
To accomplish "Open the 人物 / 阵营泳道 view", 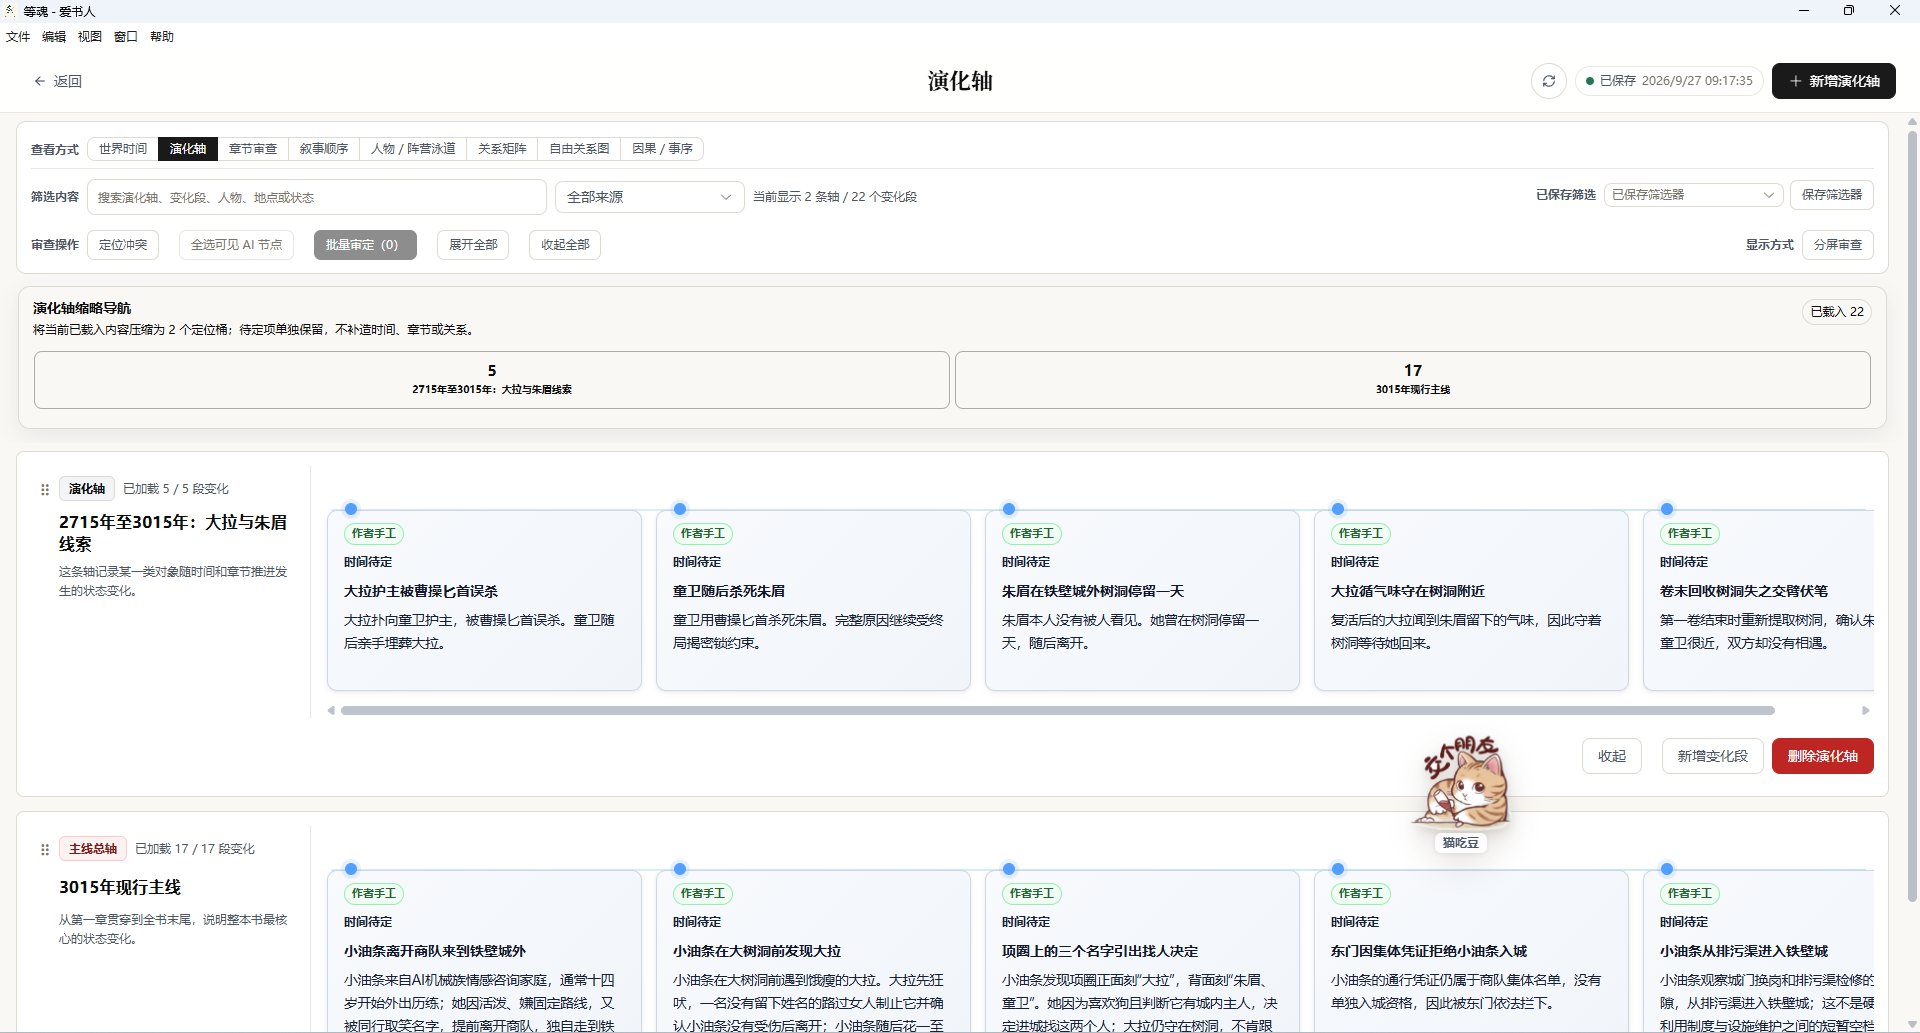I will tap(413, 149).
